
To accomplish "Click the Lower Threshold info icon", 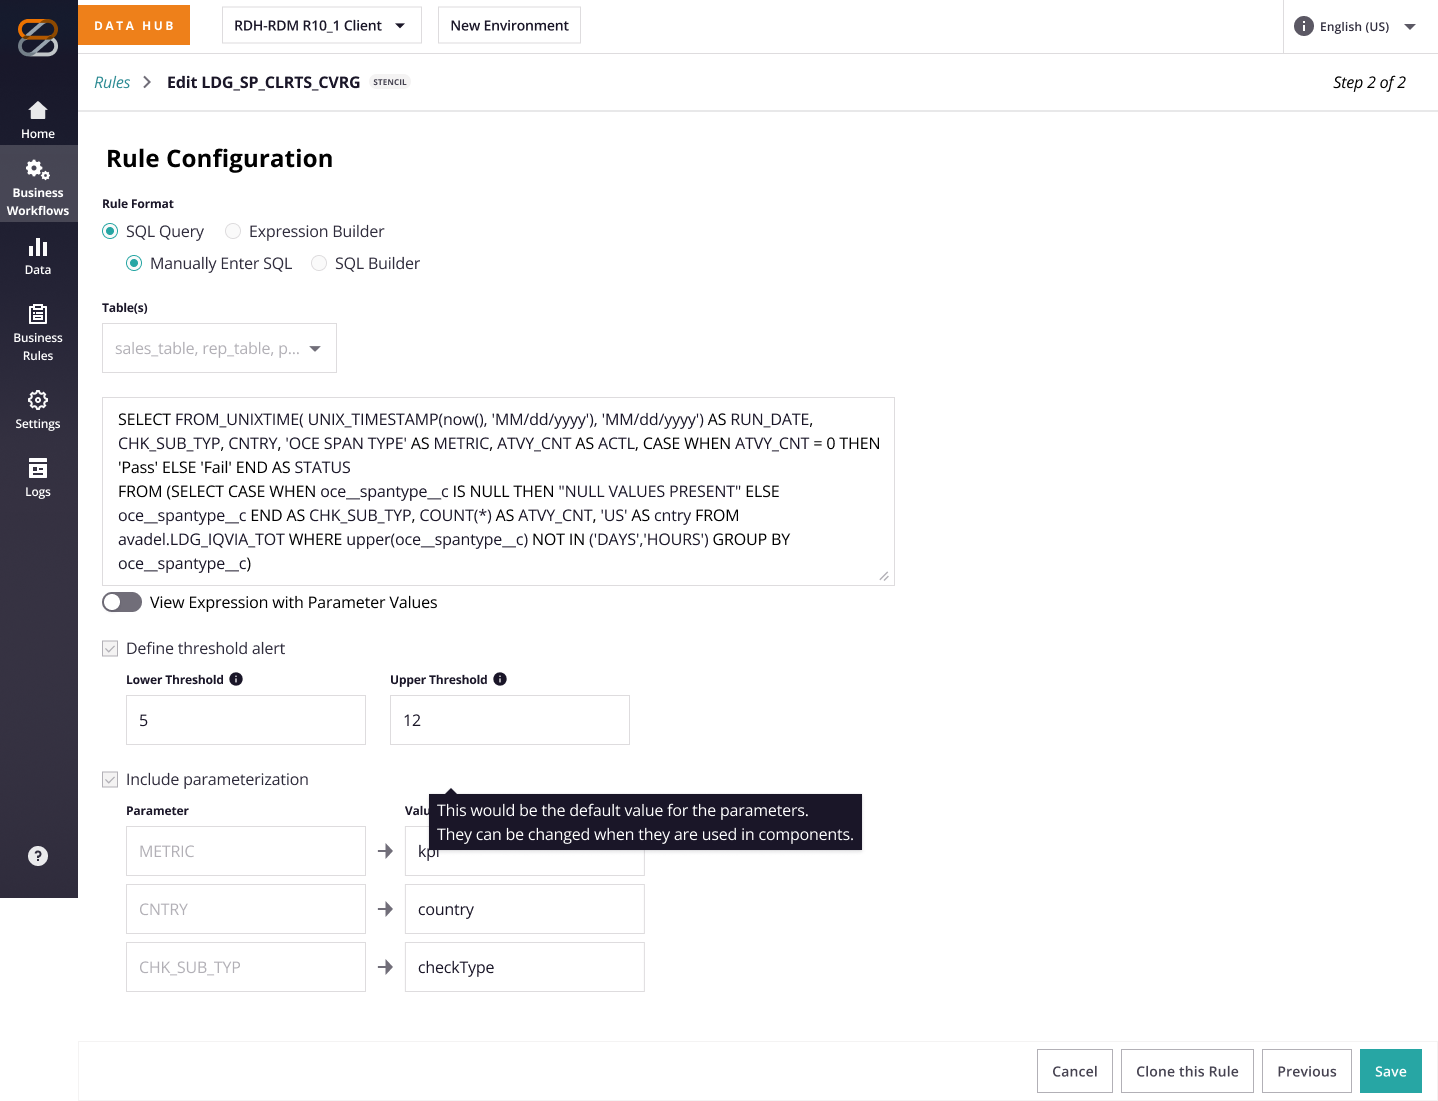I will [x=236, y=679].
